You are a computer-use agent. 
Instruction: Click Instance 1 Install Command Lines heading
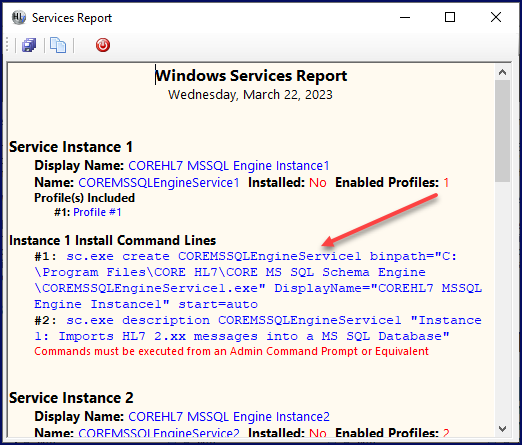[113, 240]
